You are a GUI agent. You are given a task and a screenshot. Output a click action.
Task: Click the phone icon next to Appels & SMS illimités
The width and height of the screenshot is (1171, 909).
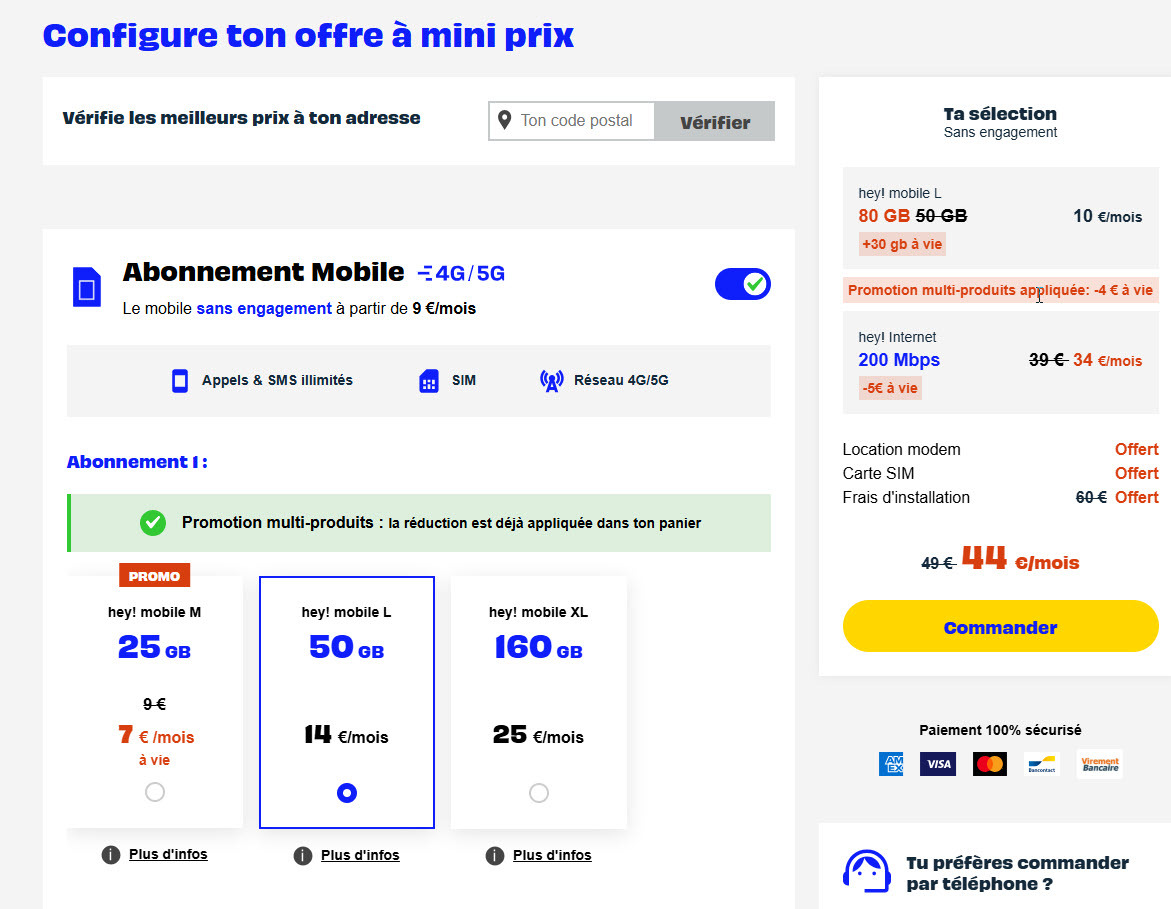(x=180, y=381)
